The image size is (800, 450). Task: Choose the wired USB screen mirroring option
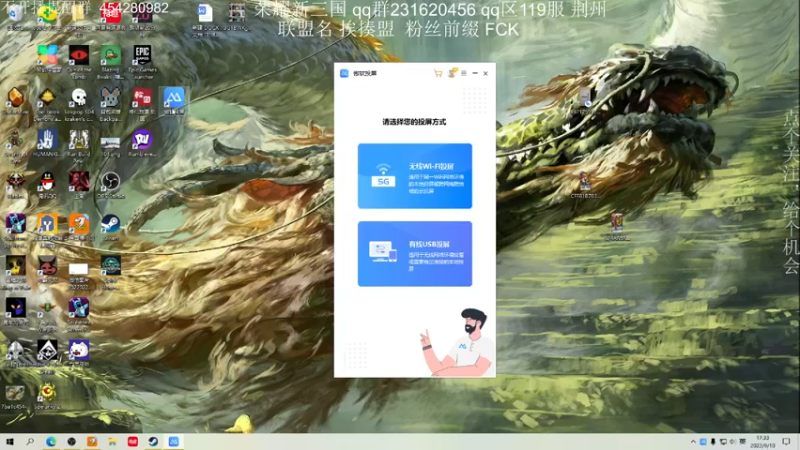[x=415, y=254]
